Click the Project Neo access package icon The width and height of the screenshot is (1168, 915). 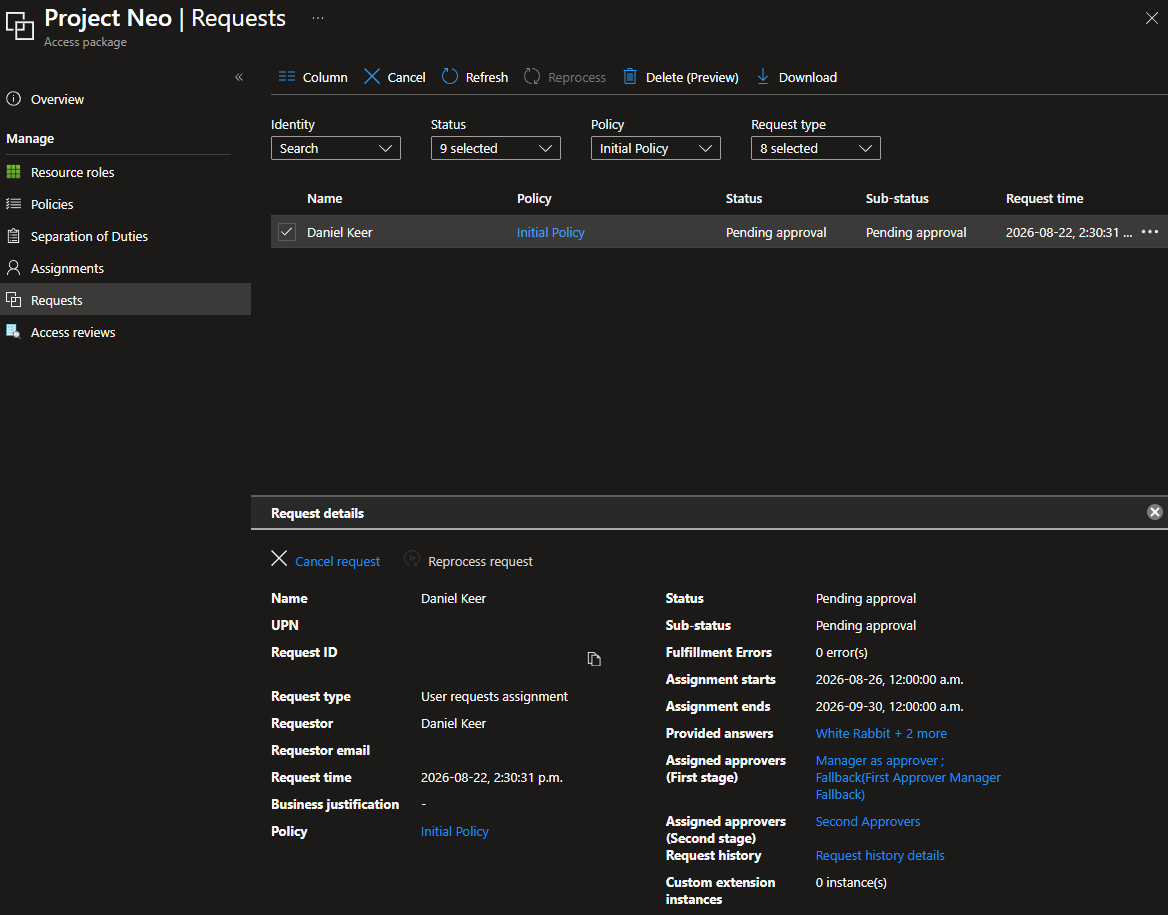click(19, 25)
